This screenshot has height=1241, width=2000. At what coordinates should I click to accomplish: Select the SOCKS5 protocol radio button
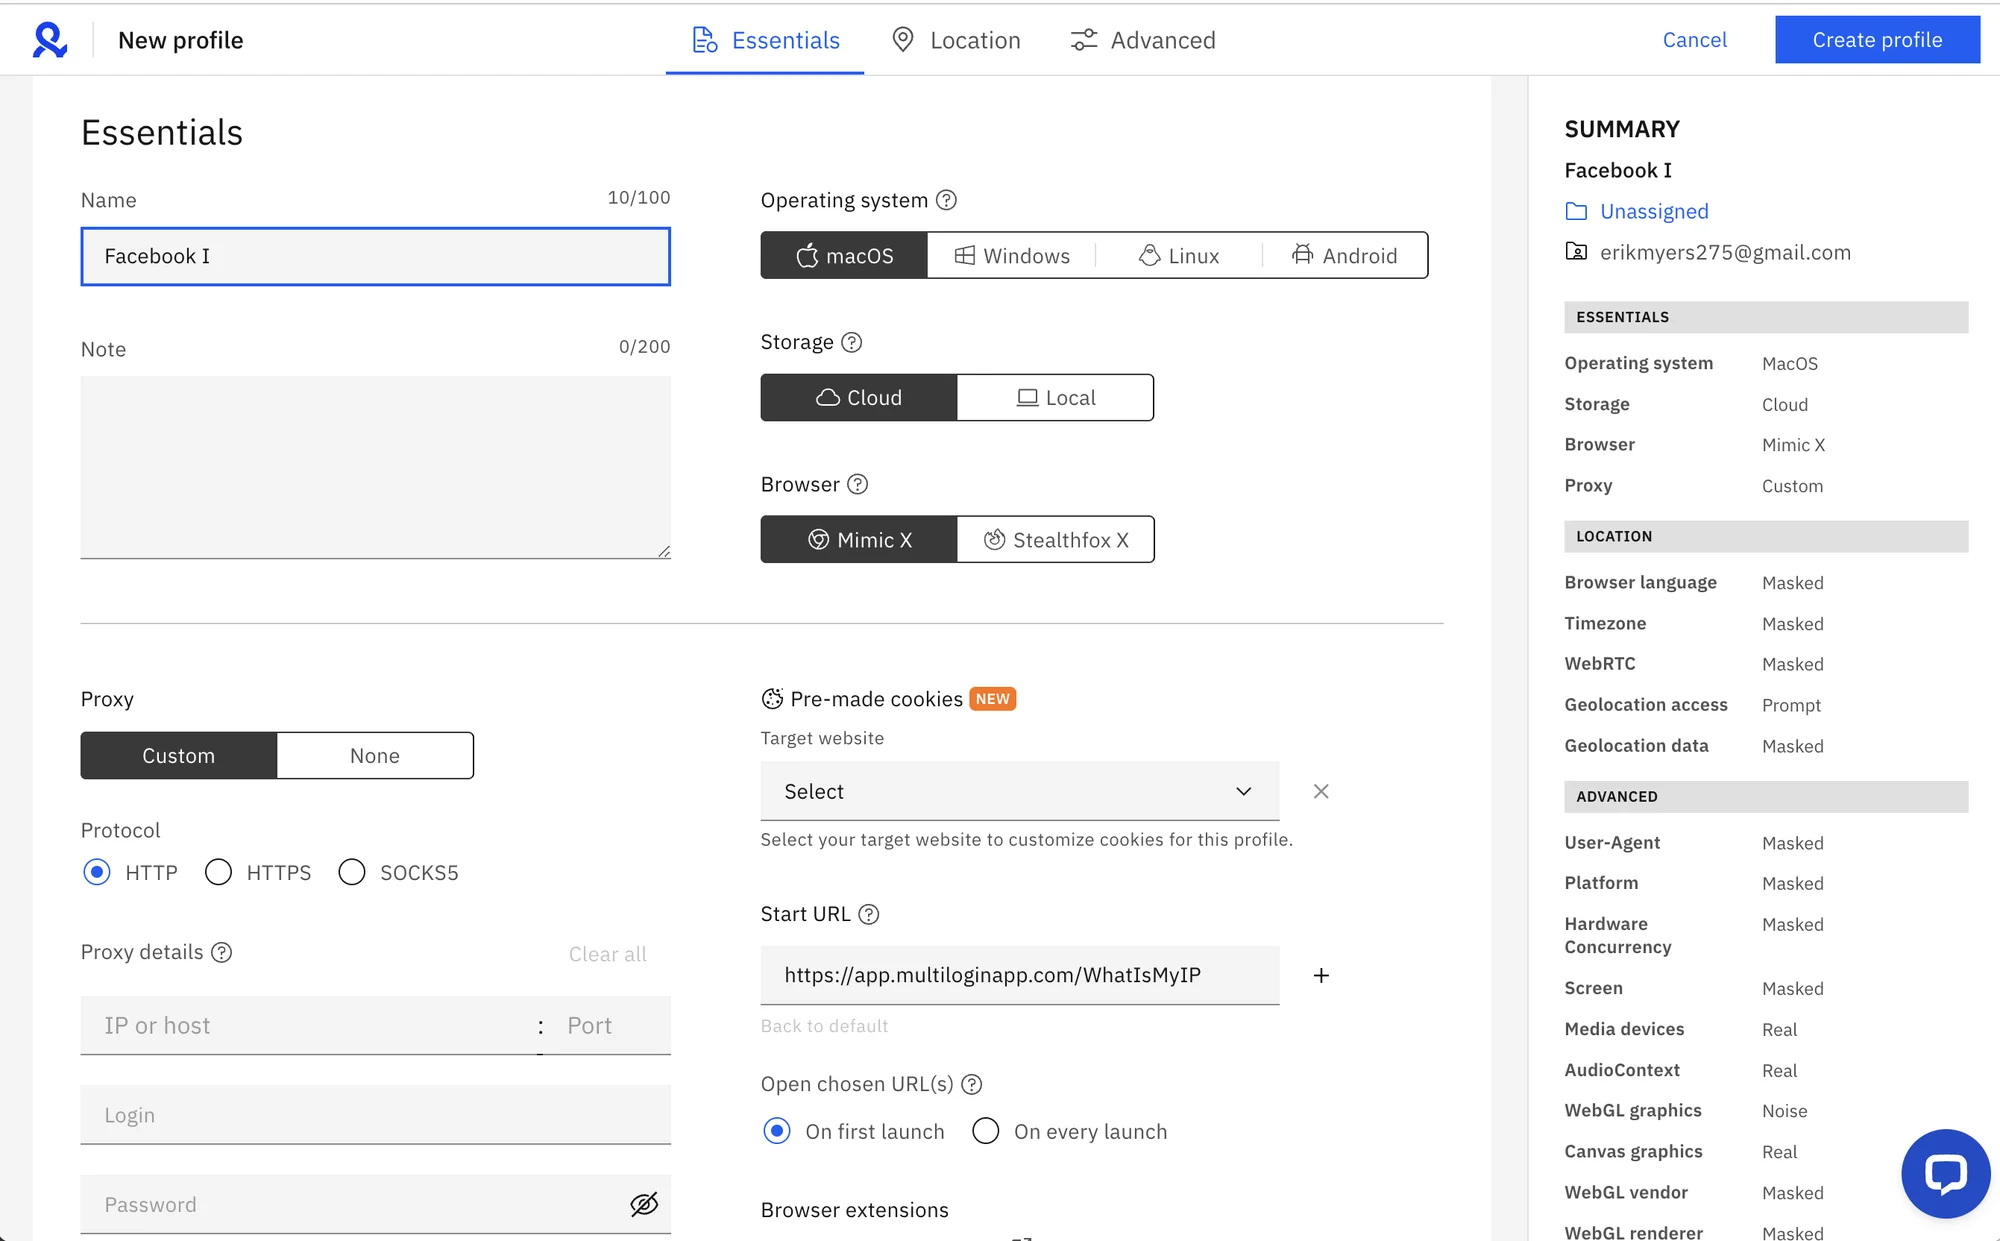[352, 872]
